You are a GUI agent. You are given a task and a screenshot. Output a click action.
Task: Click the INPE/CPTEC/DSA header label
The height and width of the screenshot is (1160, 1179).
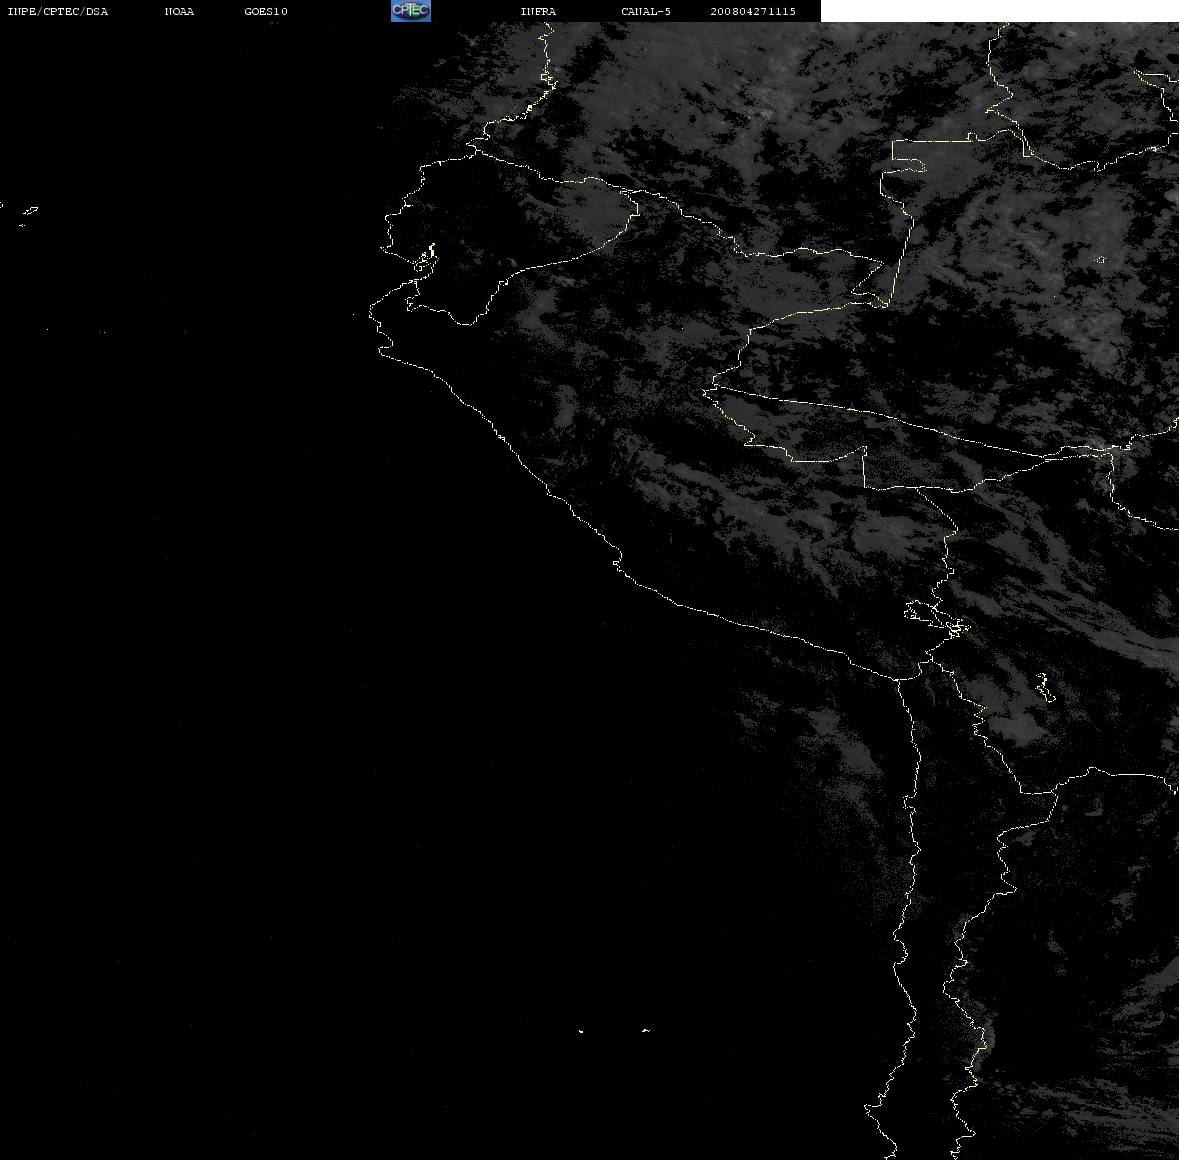click(58, 11)
